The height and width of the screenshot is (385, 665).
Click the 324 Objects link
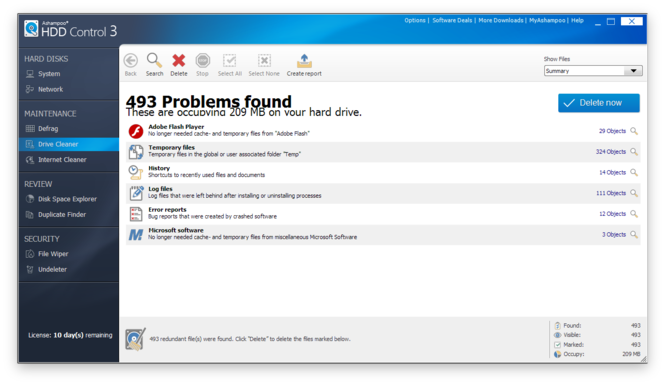(610, 152)
